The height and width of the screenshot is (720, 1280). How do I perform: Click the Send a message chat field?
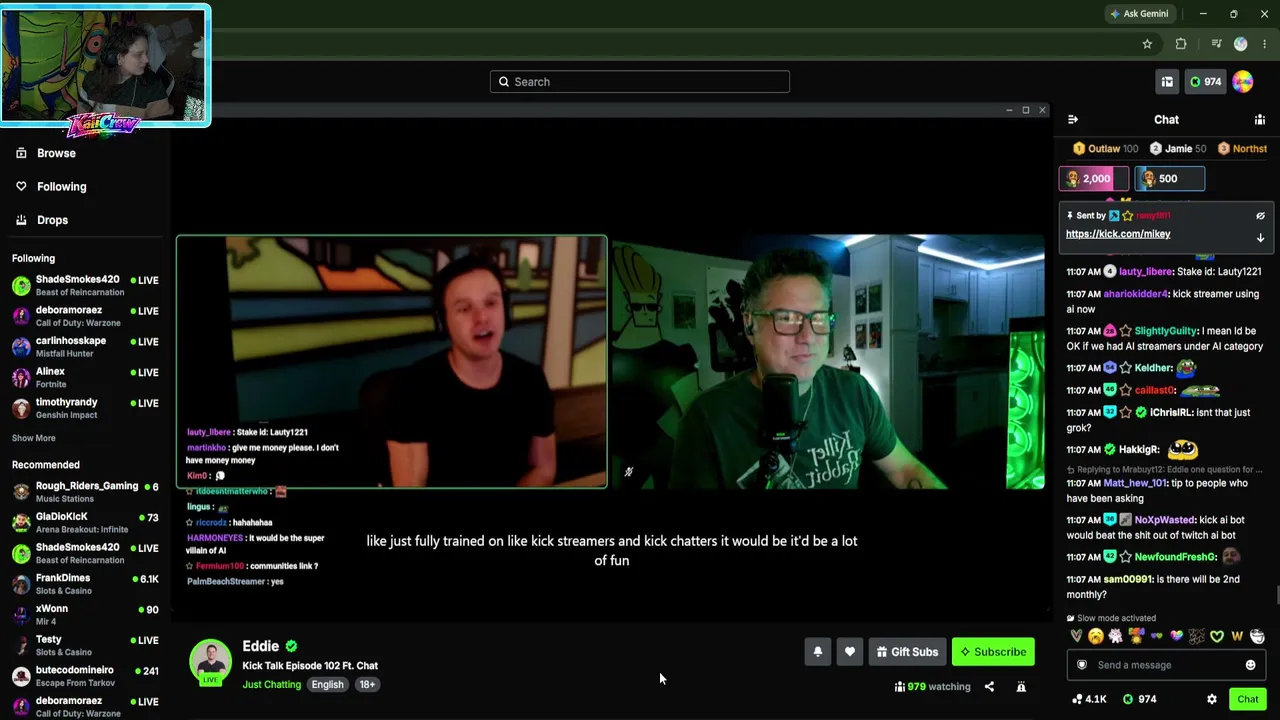click(x=1166, y=665)
